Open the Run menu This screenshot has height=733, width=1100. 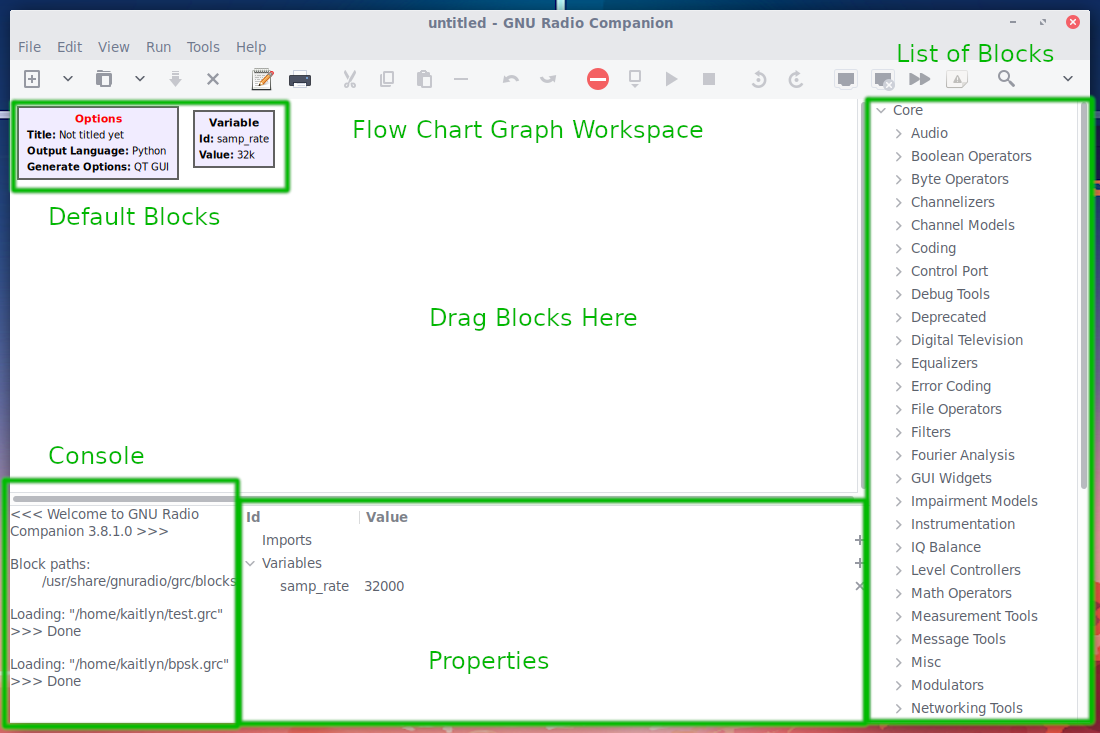pos(158,47)
